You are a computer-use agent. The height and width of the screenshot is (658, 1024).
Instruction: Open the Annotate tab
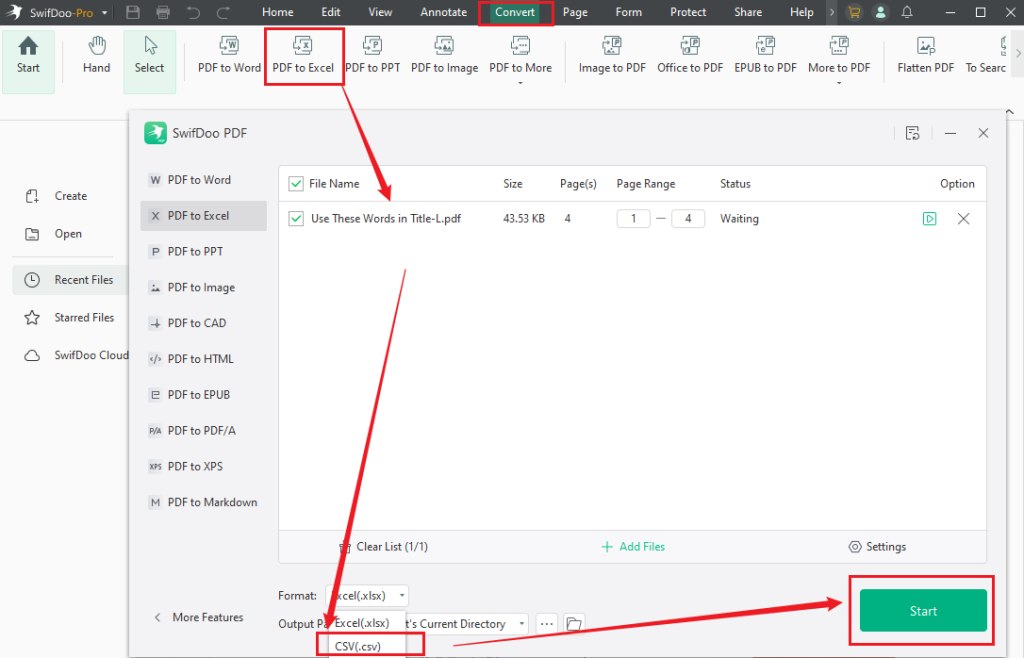pos(443,12)
